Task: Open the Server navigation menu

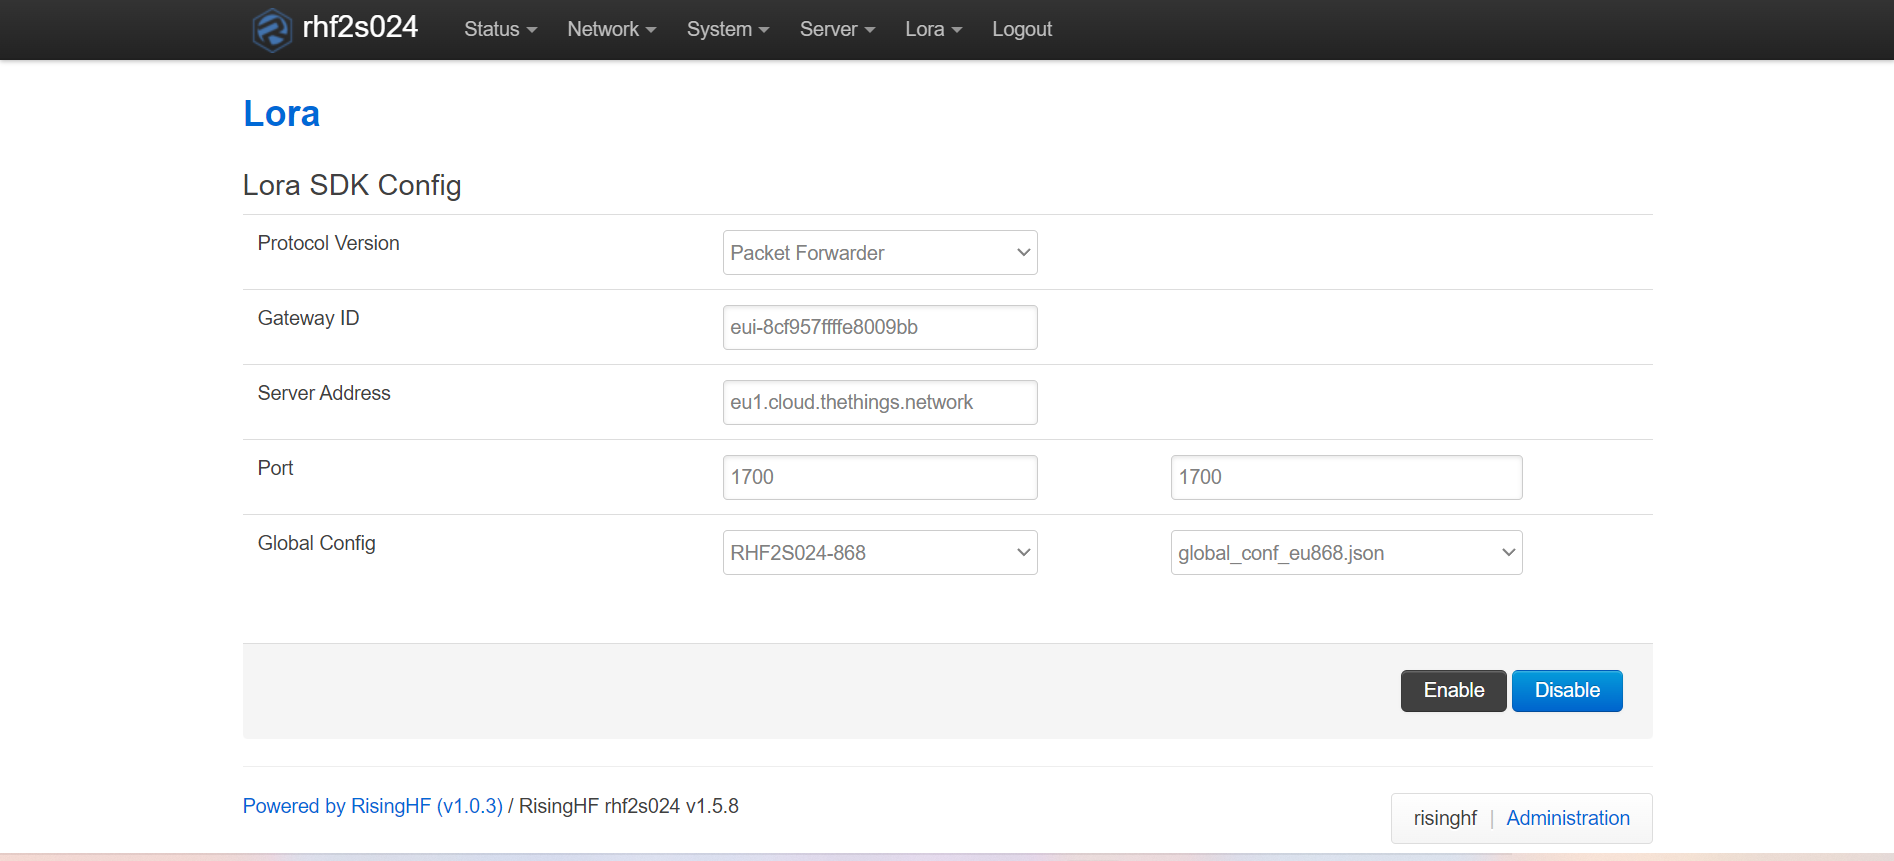Action: 837,29
